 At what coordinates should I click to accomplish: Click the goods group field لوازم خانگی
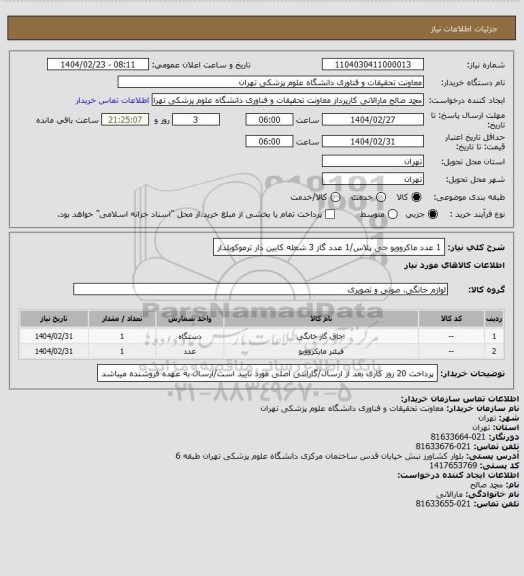260,289
